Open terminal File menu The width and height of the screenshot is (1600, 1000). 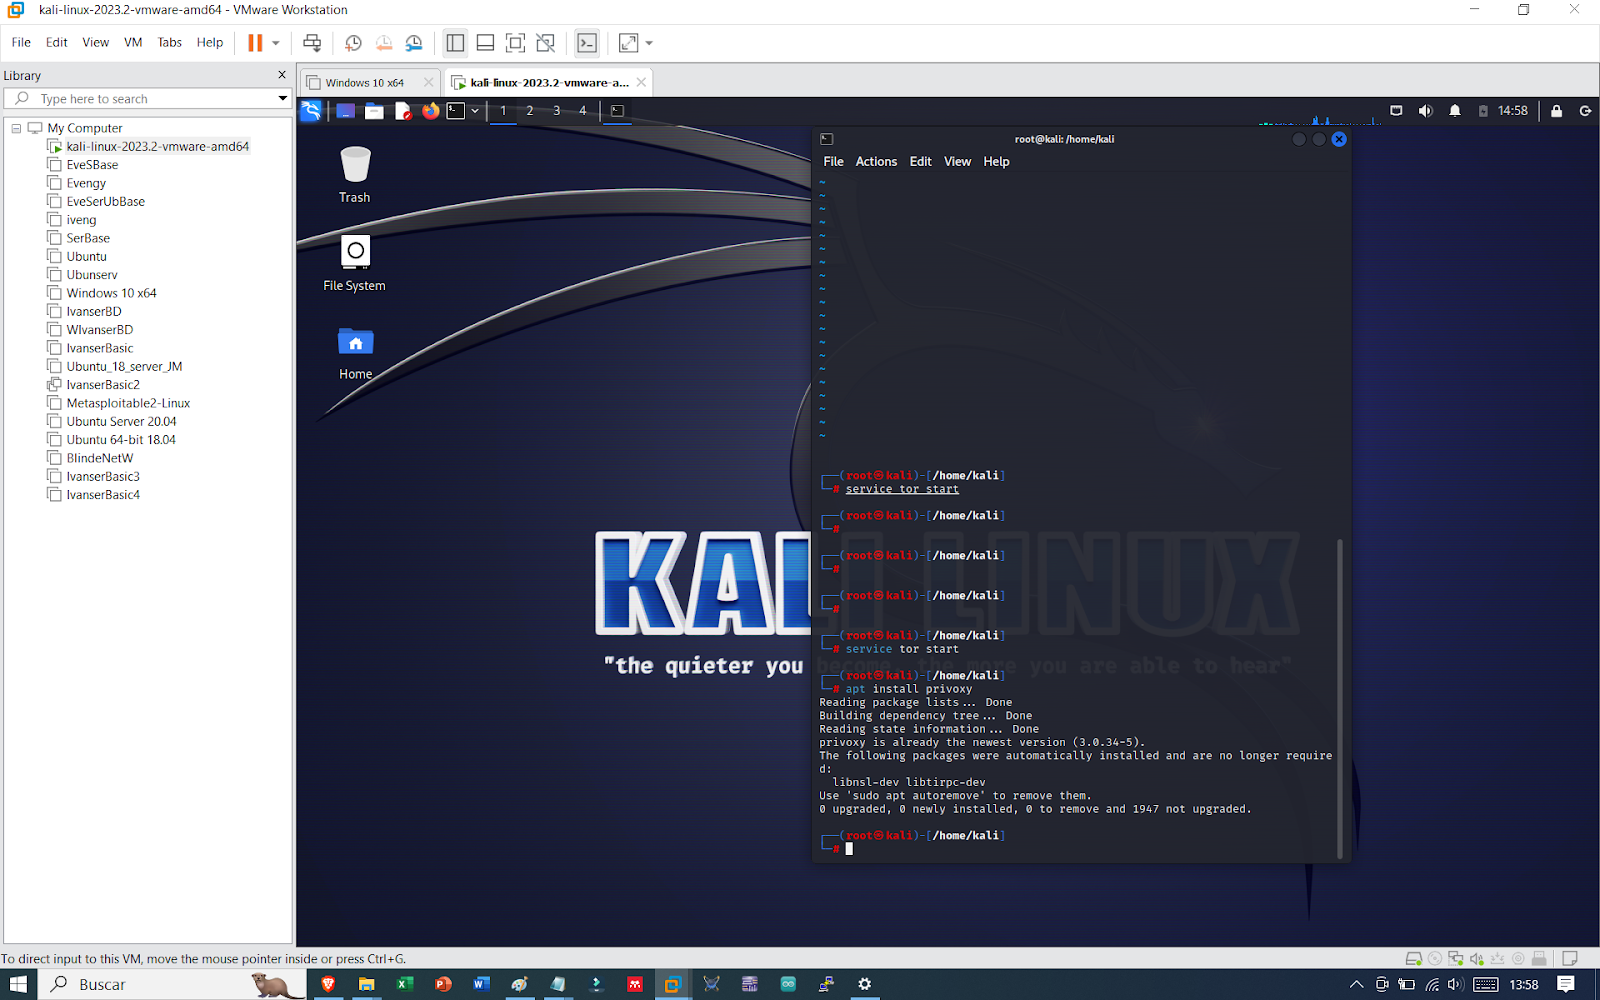coord(833,161)
